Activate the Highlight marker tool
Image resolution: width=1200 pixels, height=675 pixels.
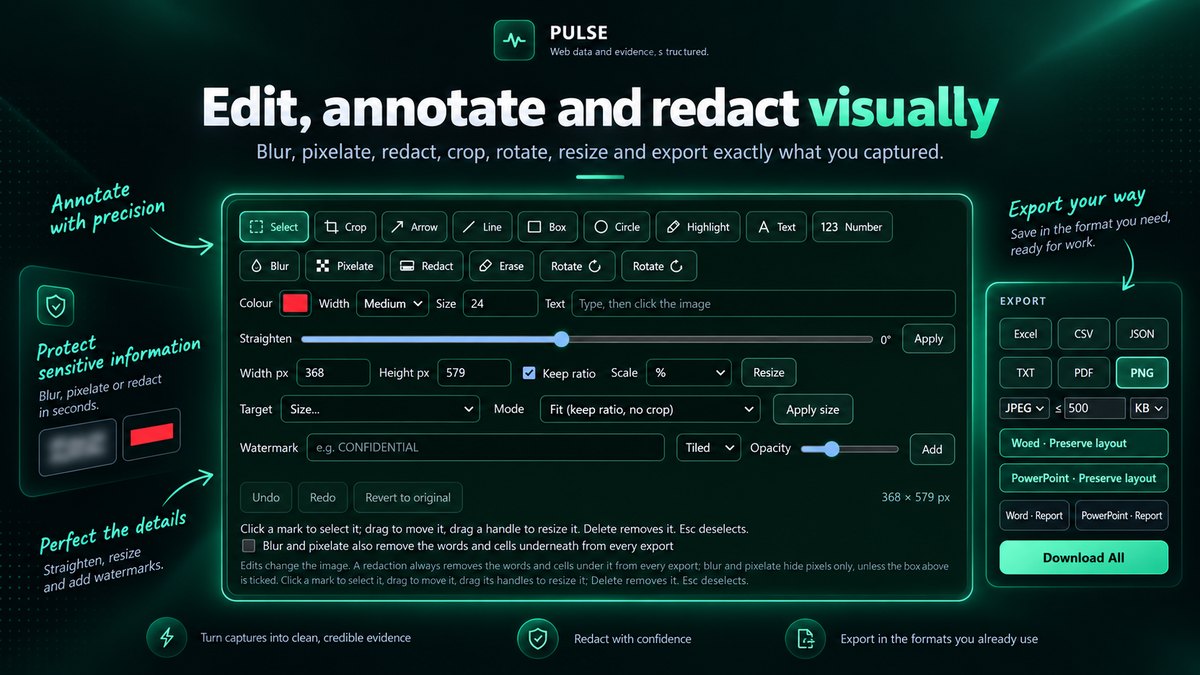click(x=698, y=227)
